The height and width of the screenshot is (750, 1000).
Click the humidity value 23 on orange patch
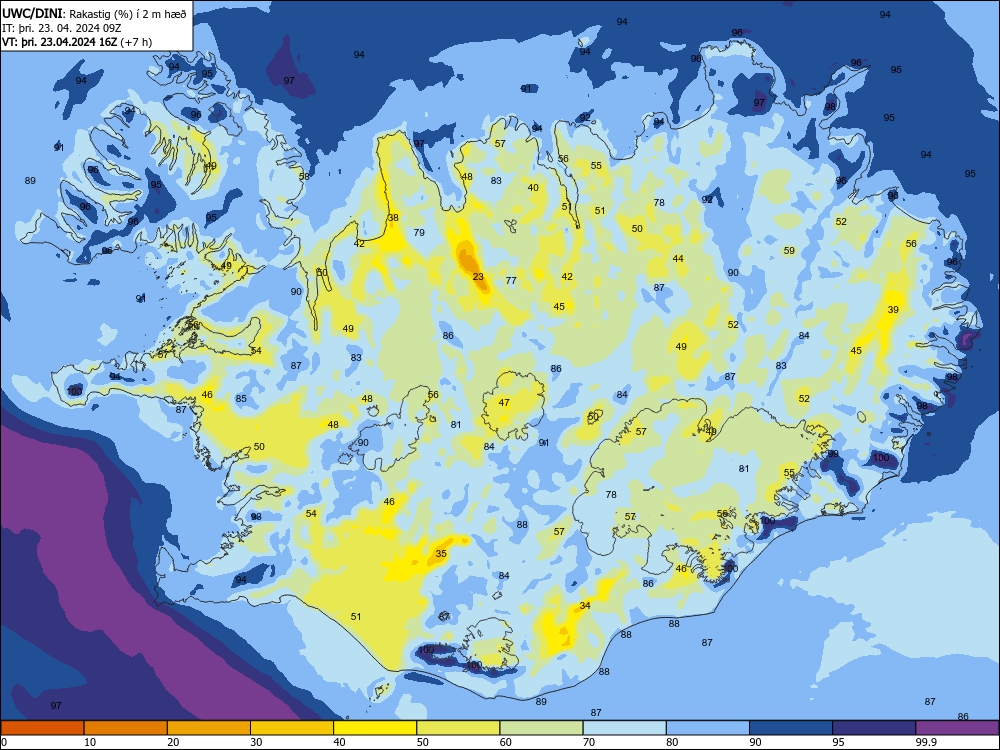[478, 277]
